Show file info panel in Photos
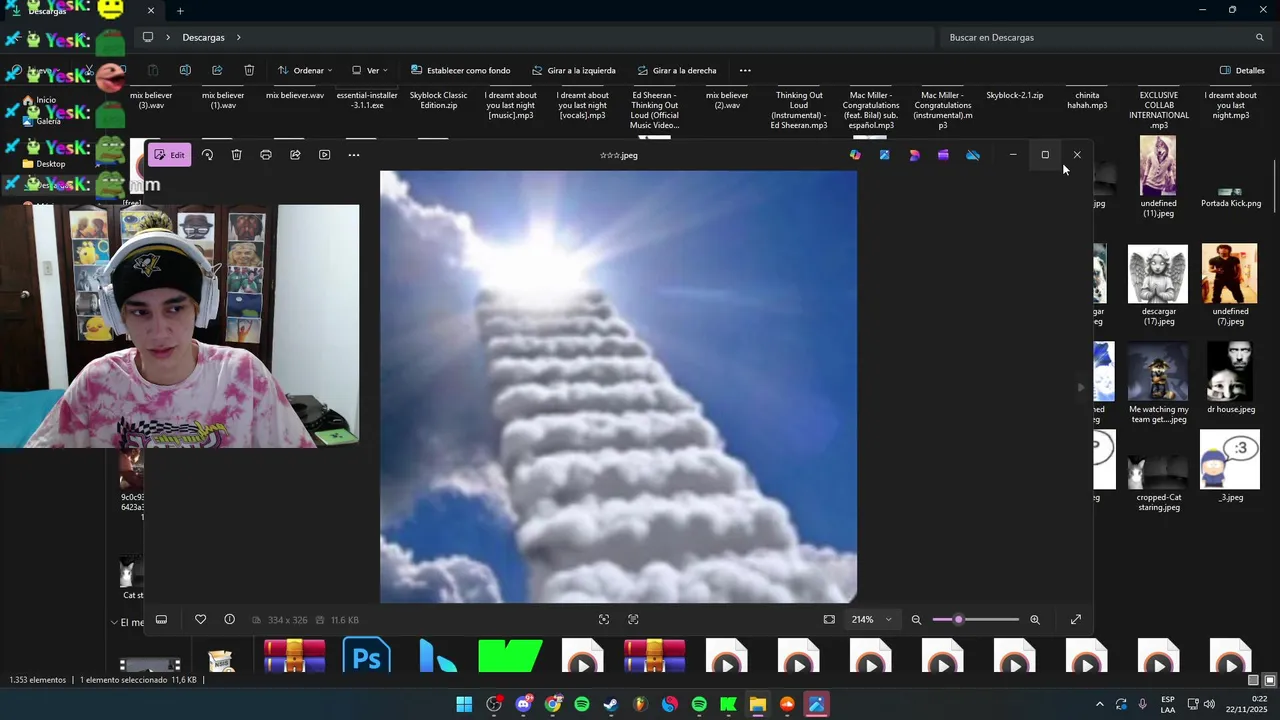The image size is (1280, 720). [229, 619]
